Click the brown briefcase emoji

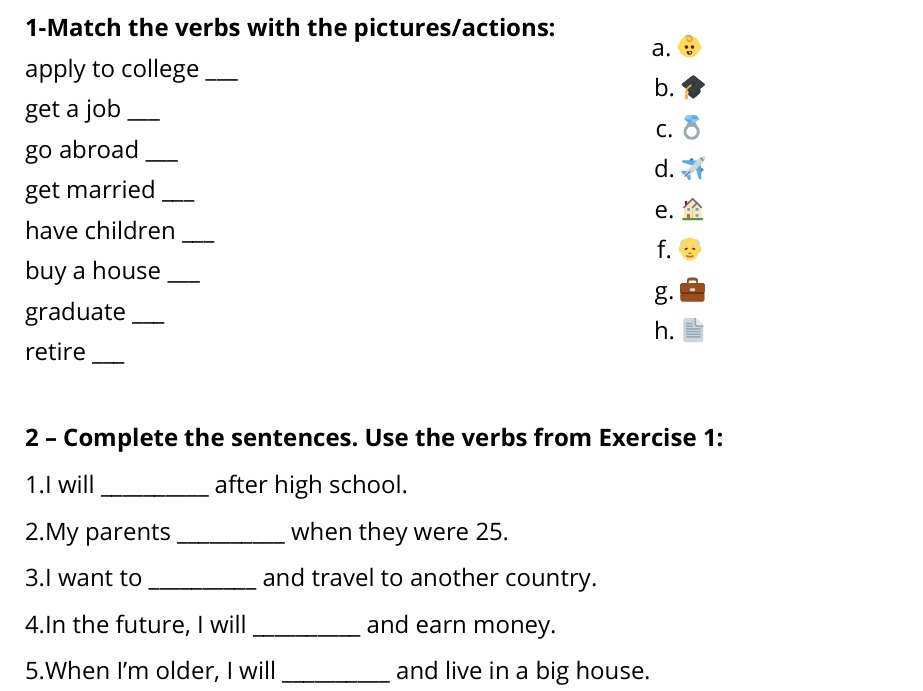tap(692, 290)
